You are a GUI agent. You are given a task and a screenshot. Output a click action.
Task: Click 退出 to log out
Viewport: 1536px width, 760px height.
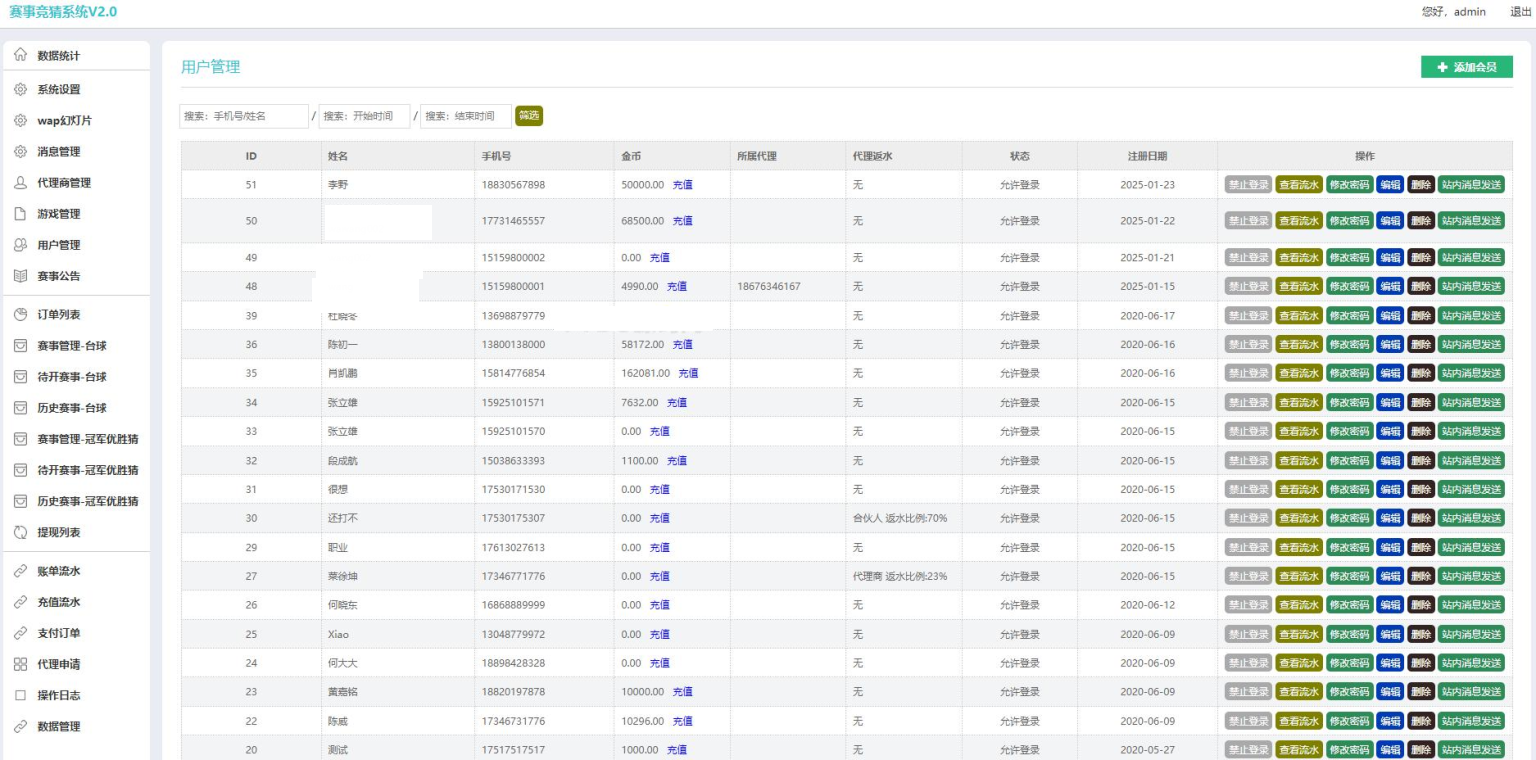coord(1520,12)
